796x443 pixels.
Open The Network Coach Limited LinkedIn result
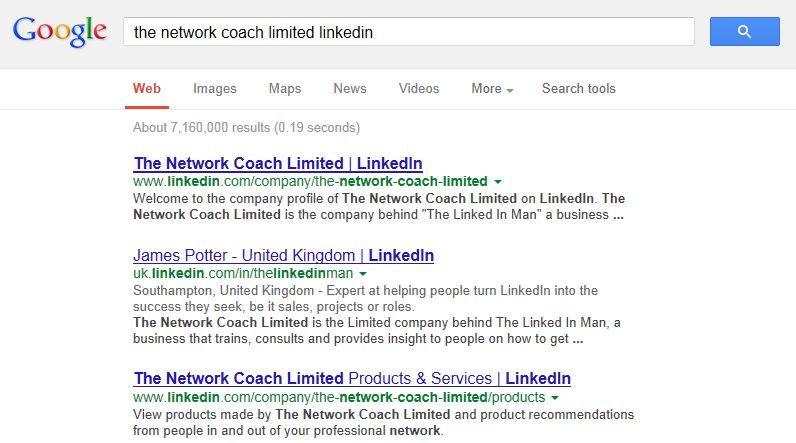tap(278, 163)
